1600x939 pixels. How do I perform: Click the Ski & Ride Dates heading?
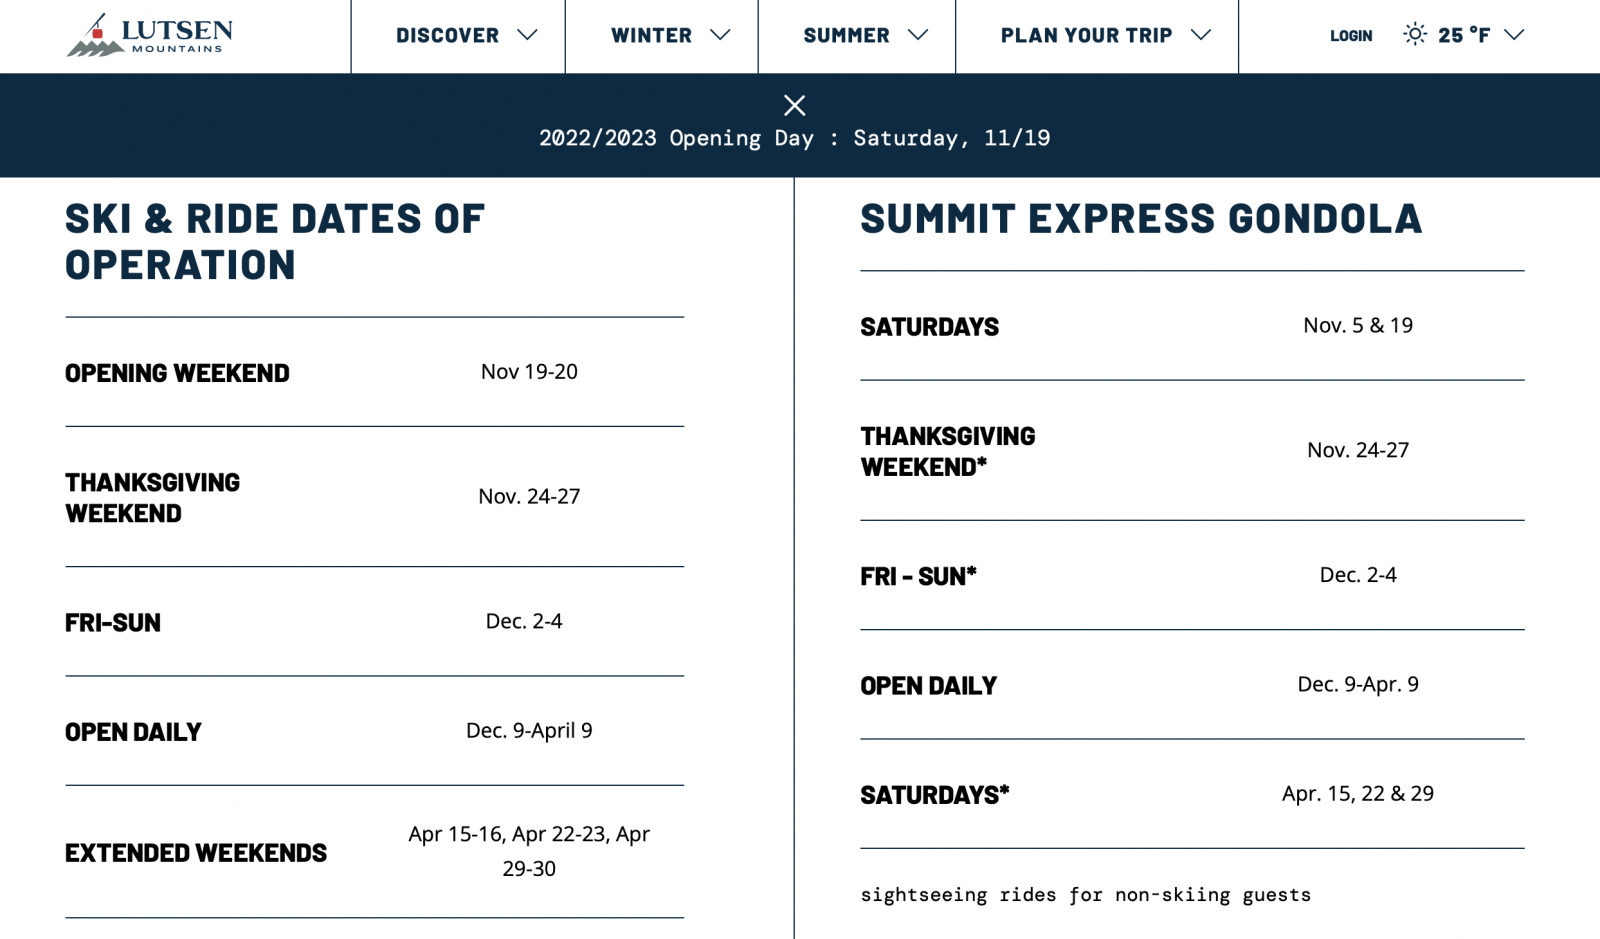pyautogui.click(x=275, y=242)
